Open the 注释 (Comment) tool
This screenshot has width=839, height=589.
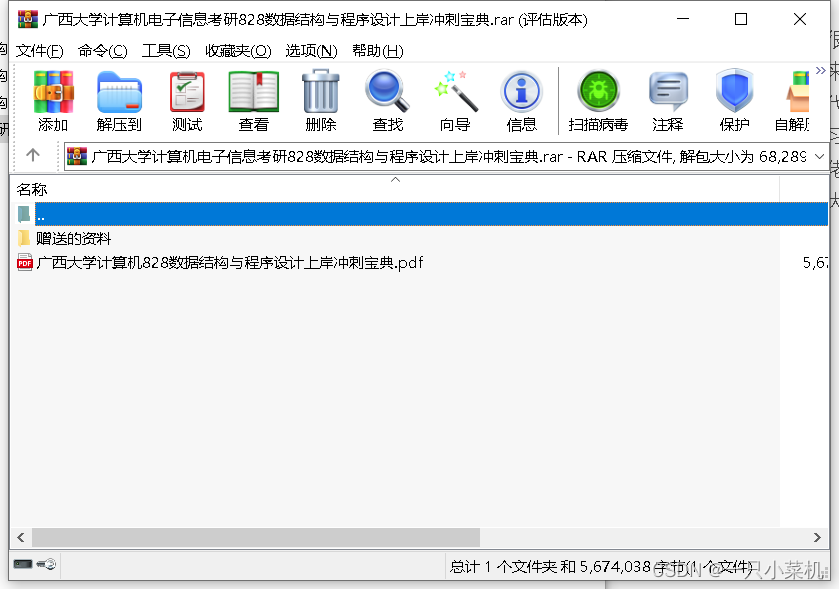coord(668,101)
